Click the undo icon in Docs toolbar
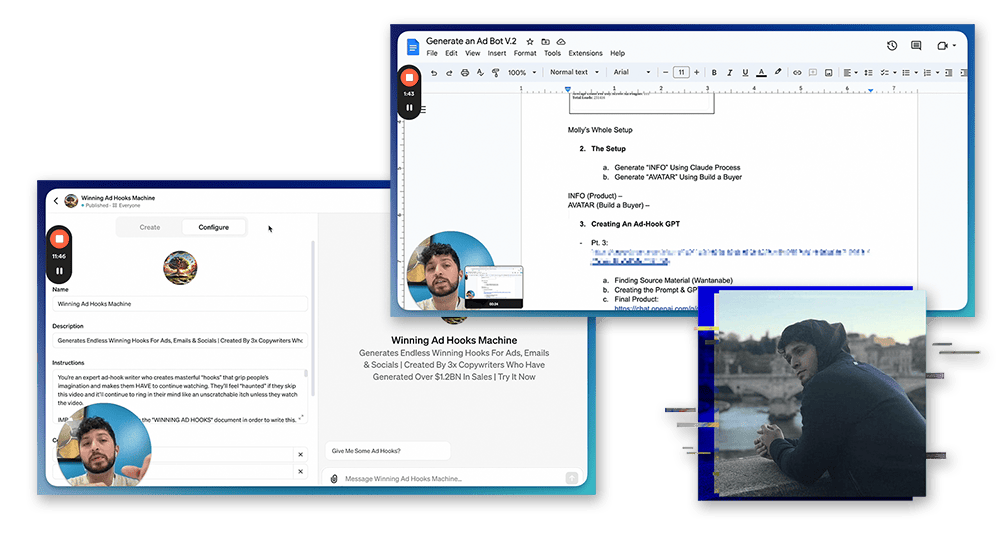Screen dimensions: 1000x538 [x=434, y=73]
